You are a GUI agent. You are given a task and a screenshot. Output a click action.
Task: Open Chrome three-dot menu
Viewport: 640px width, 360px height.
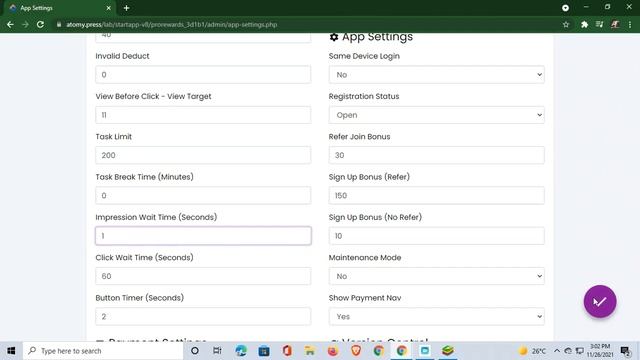tap(630, 24)
